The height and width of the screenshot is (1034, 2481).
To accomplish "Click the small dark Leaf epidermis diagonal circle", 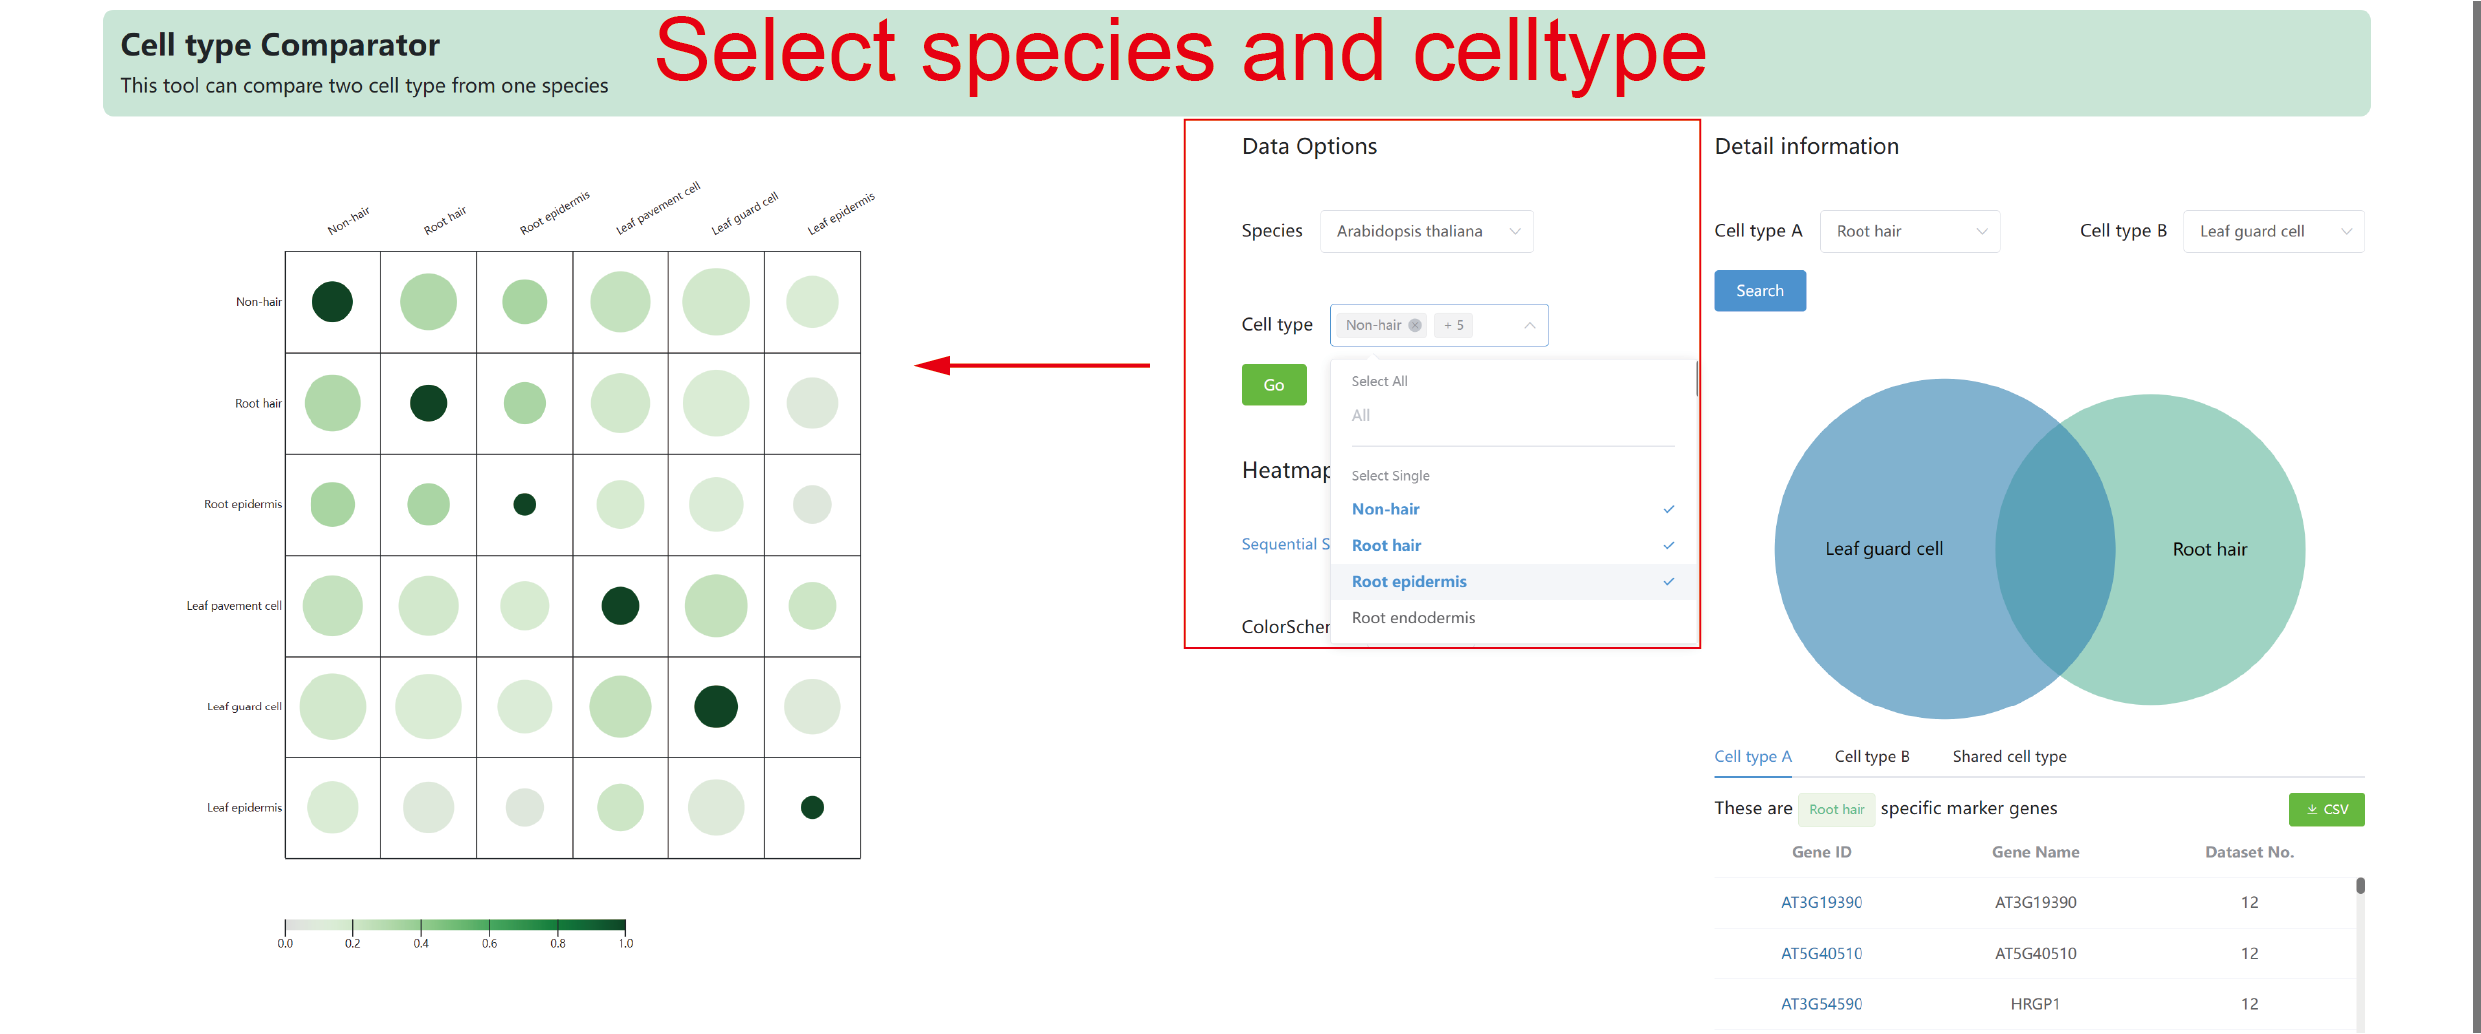I will [812, 807].
